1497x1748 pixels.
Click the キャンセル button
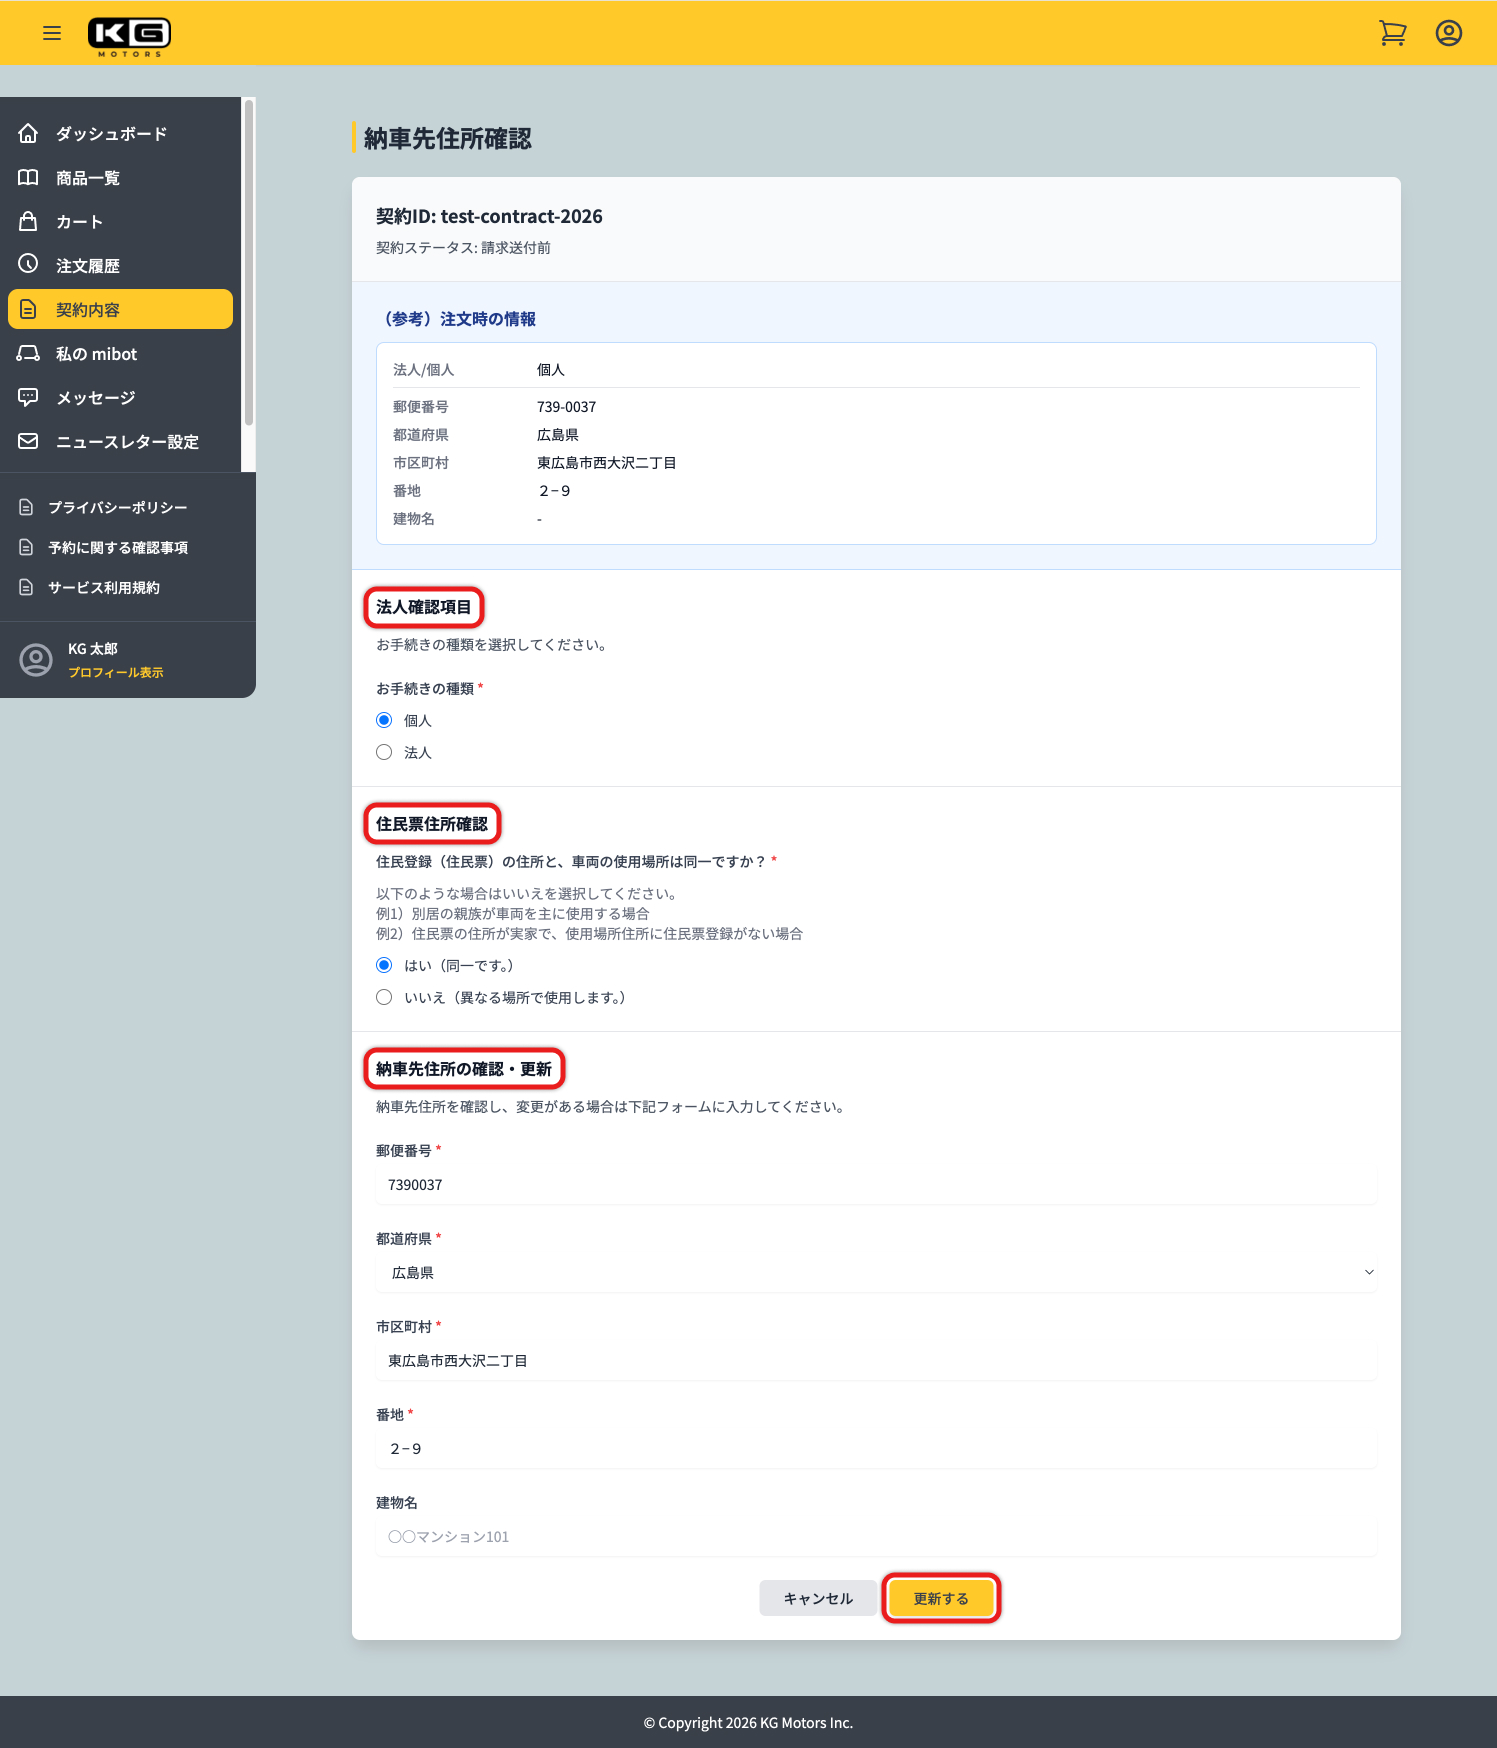(x=818, y=1598)
